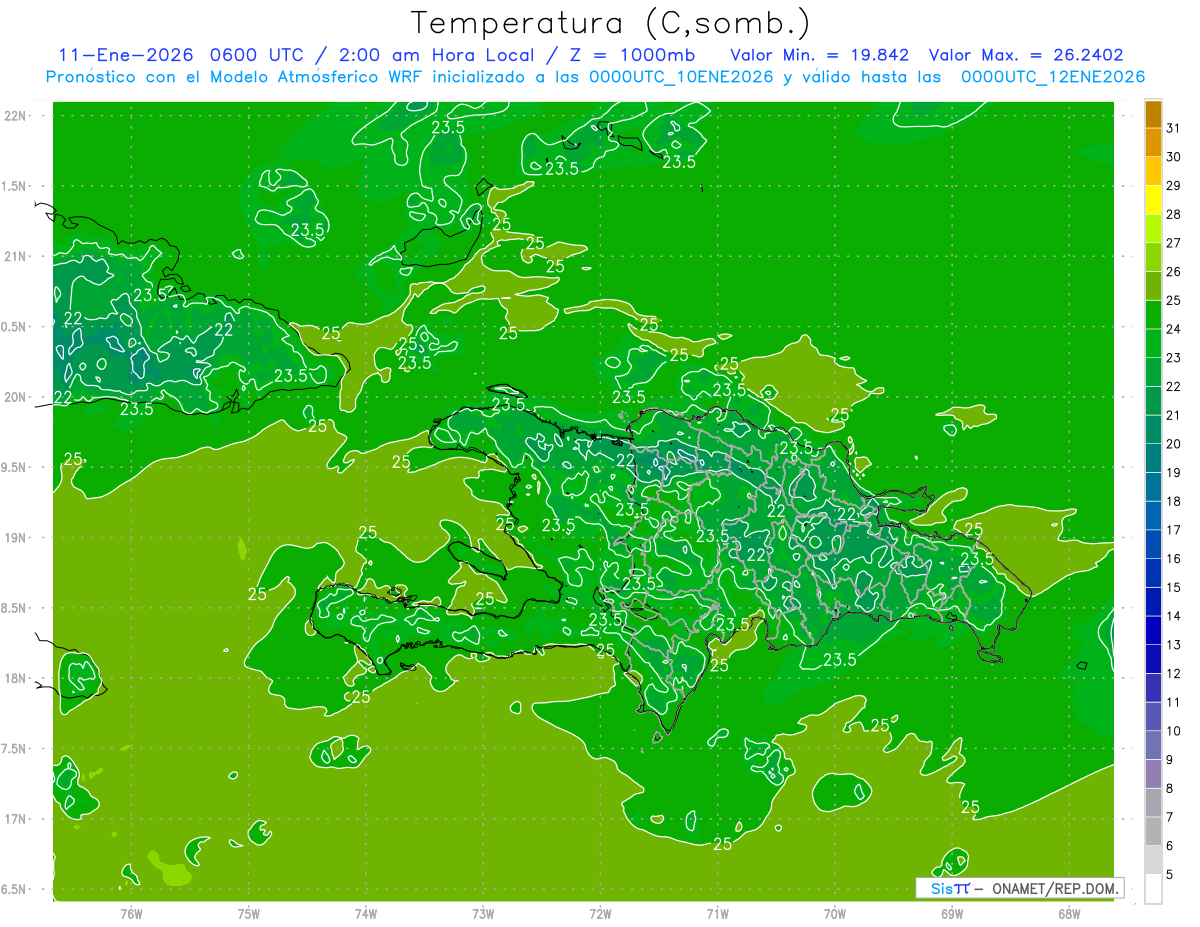Click the '0000UTC_10ENE2026' initialization time text
1200x927 pixels.
click(x=680, y=77)
